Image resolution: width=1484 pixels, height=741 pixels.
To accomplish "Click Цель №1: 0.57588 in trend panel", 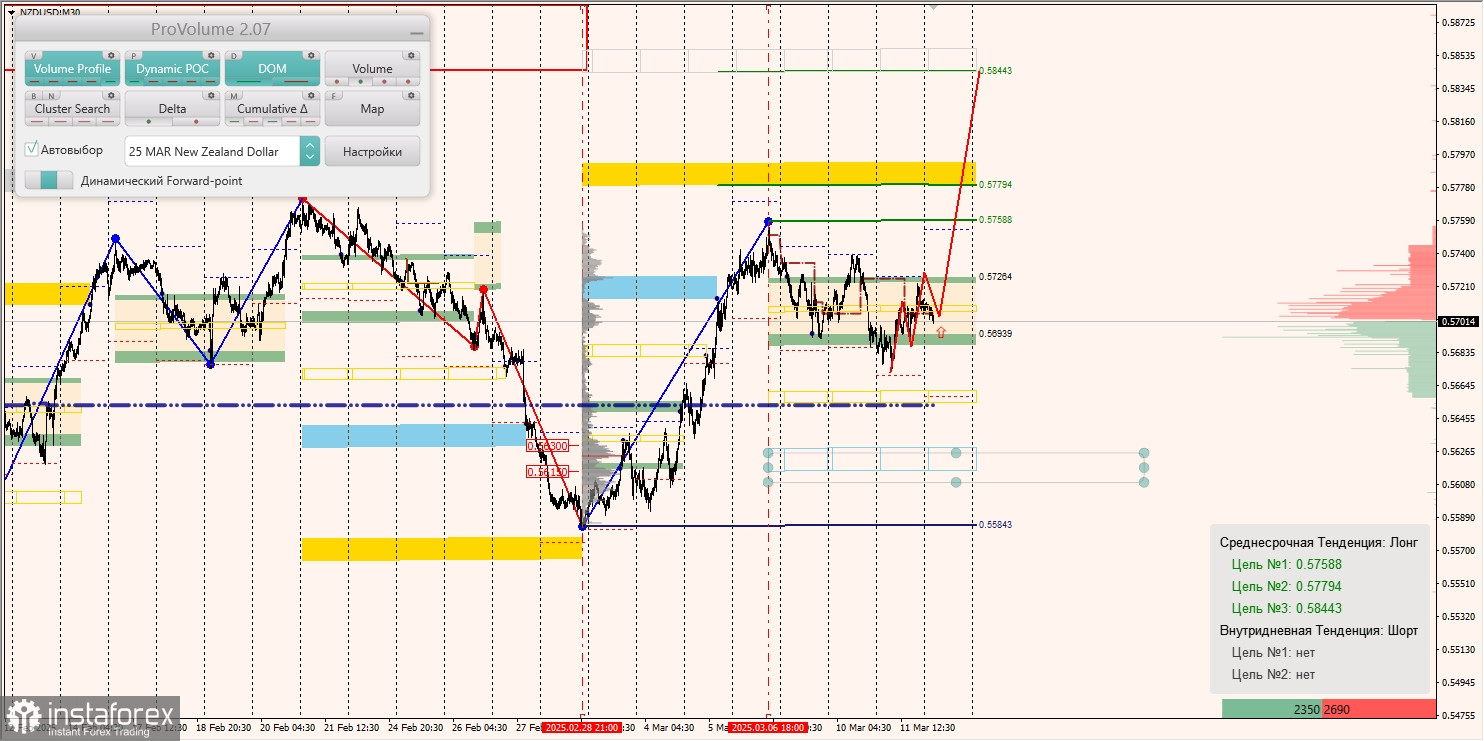I will point(1286,564).
